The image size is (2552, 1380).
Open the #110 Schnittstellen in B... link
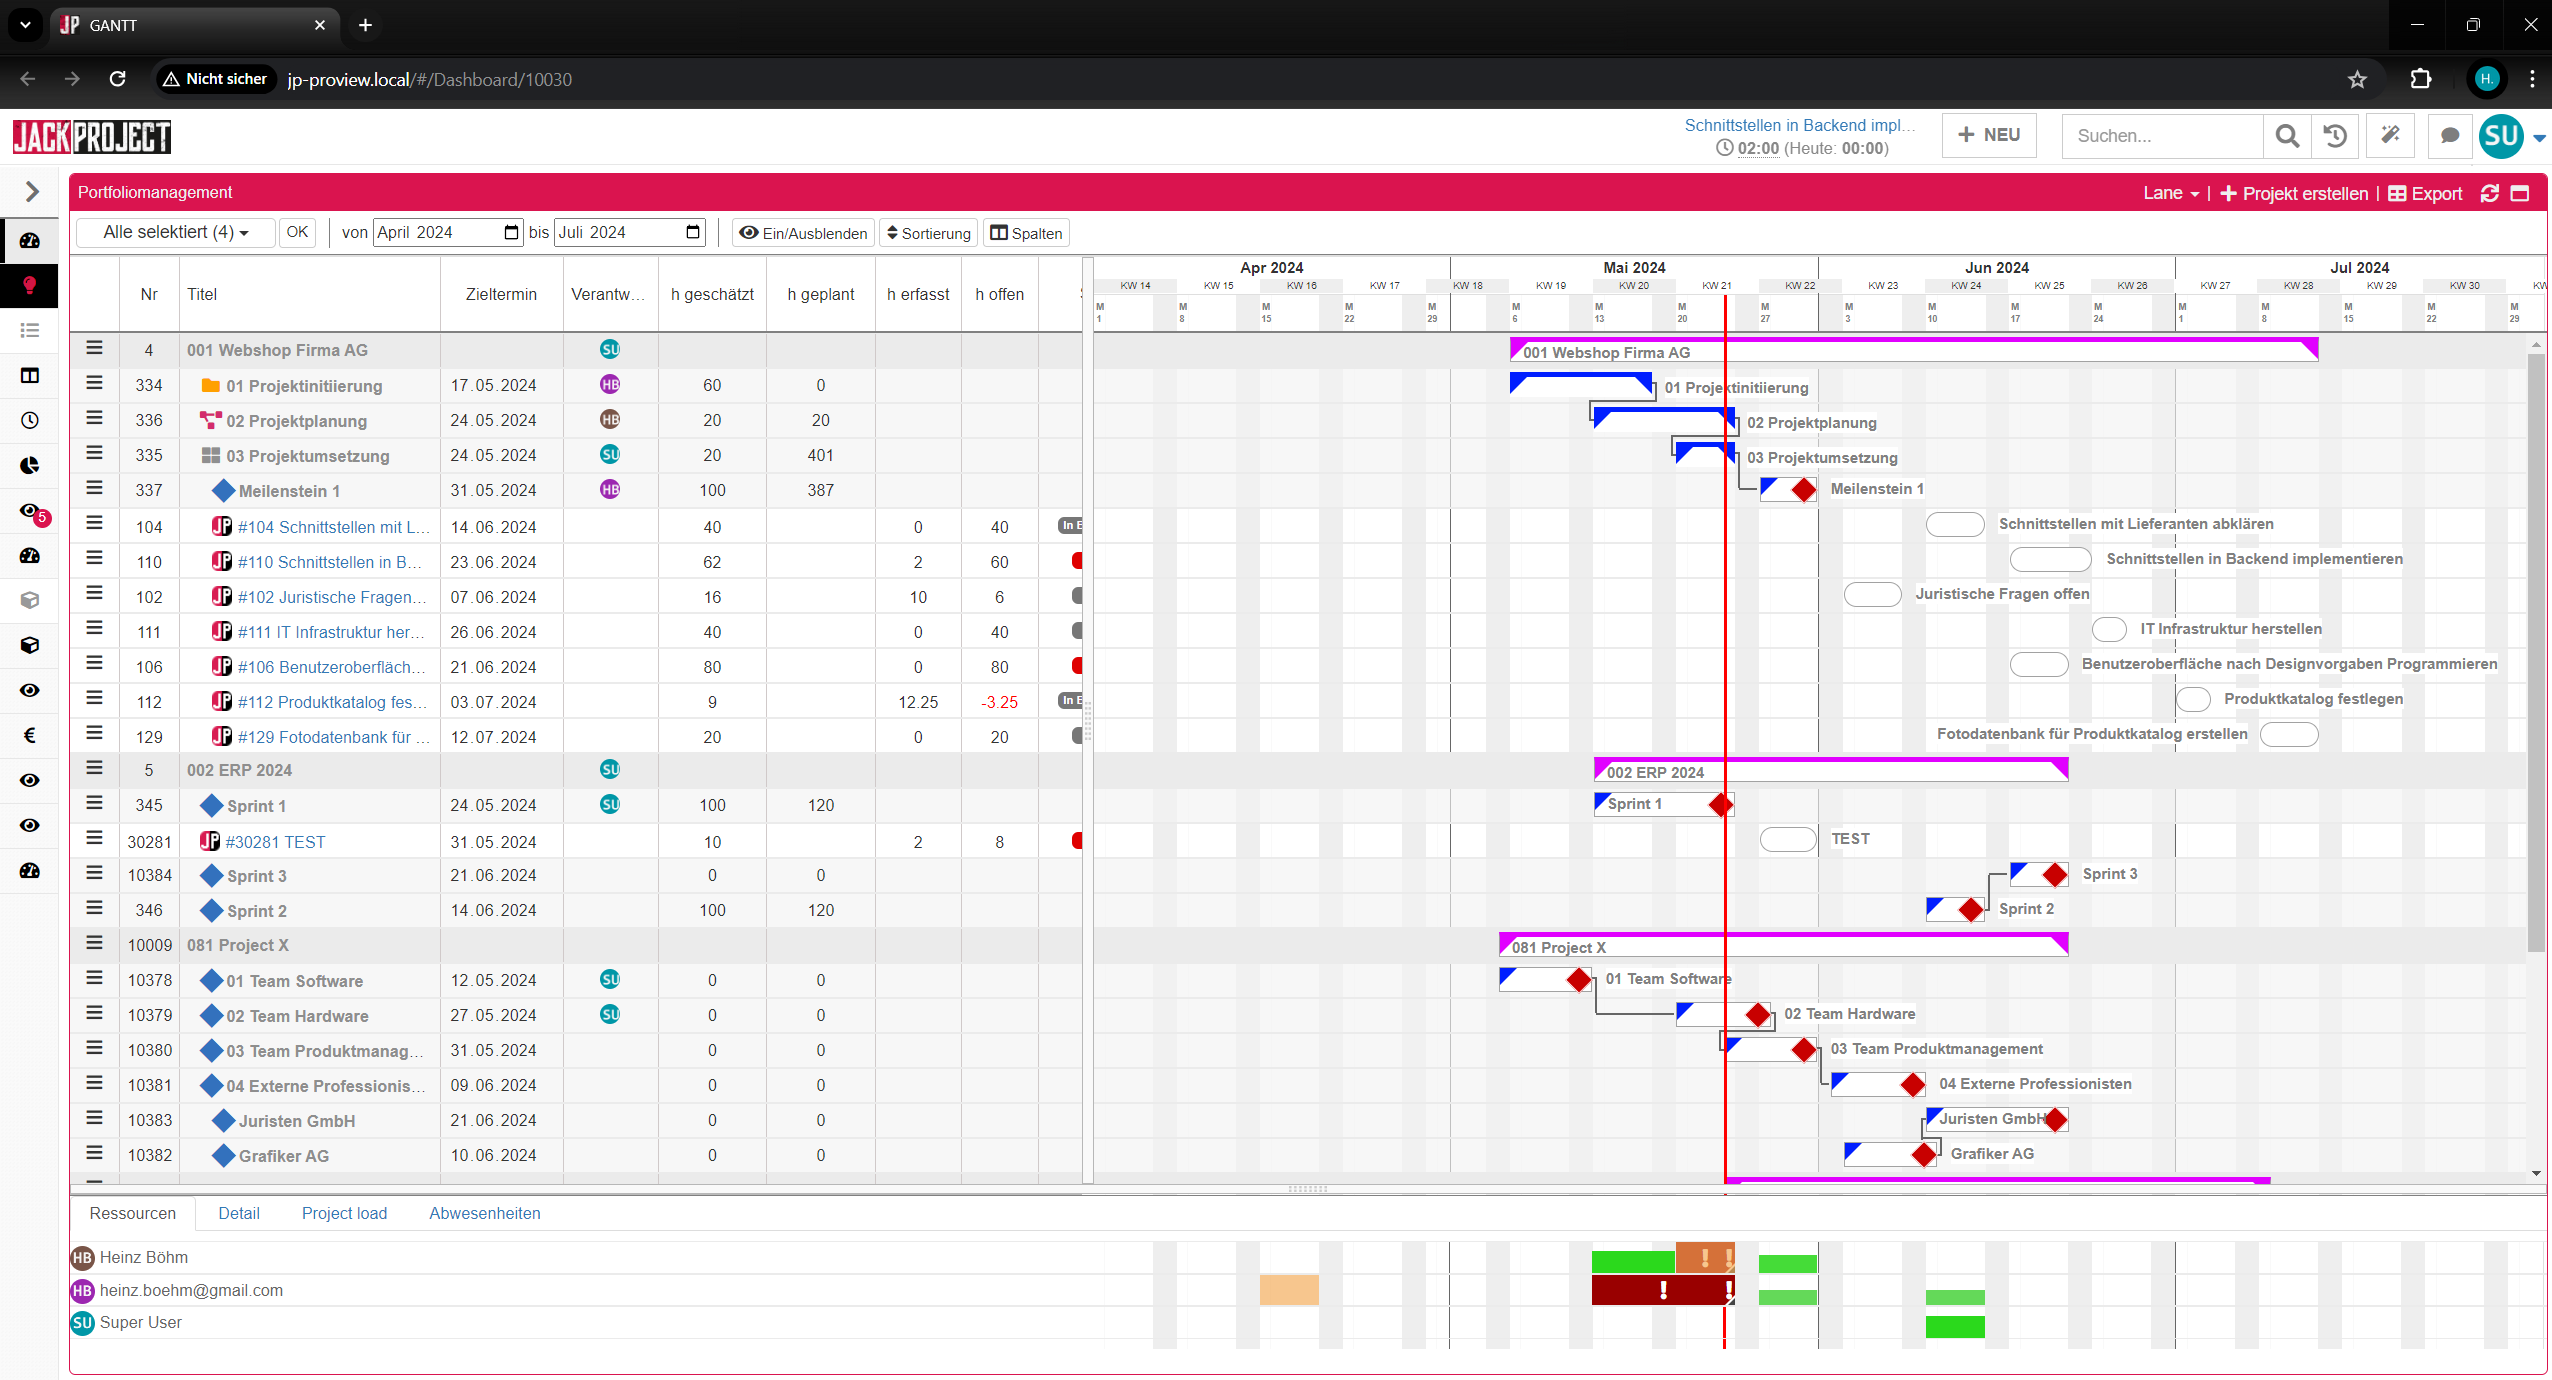(x=328, y=562)
